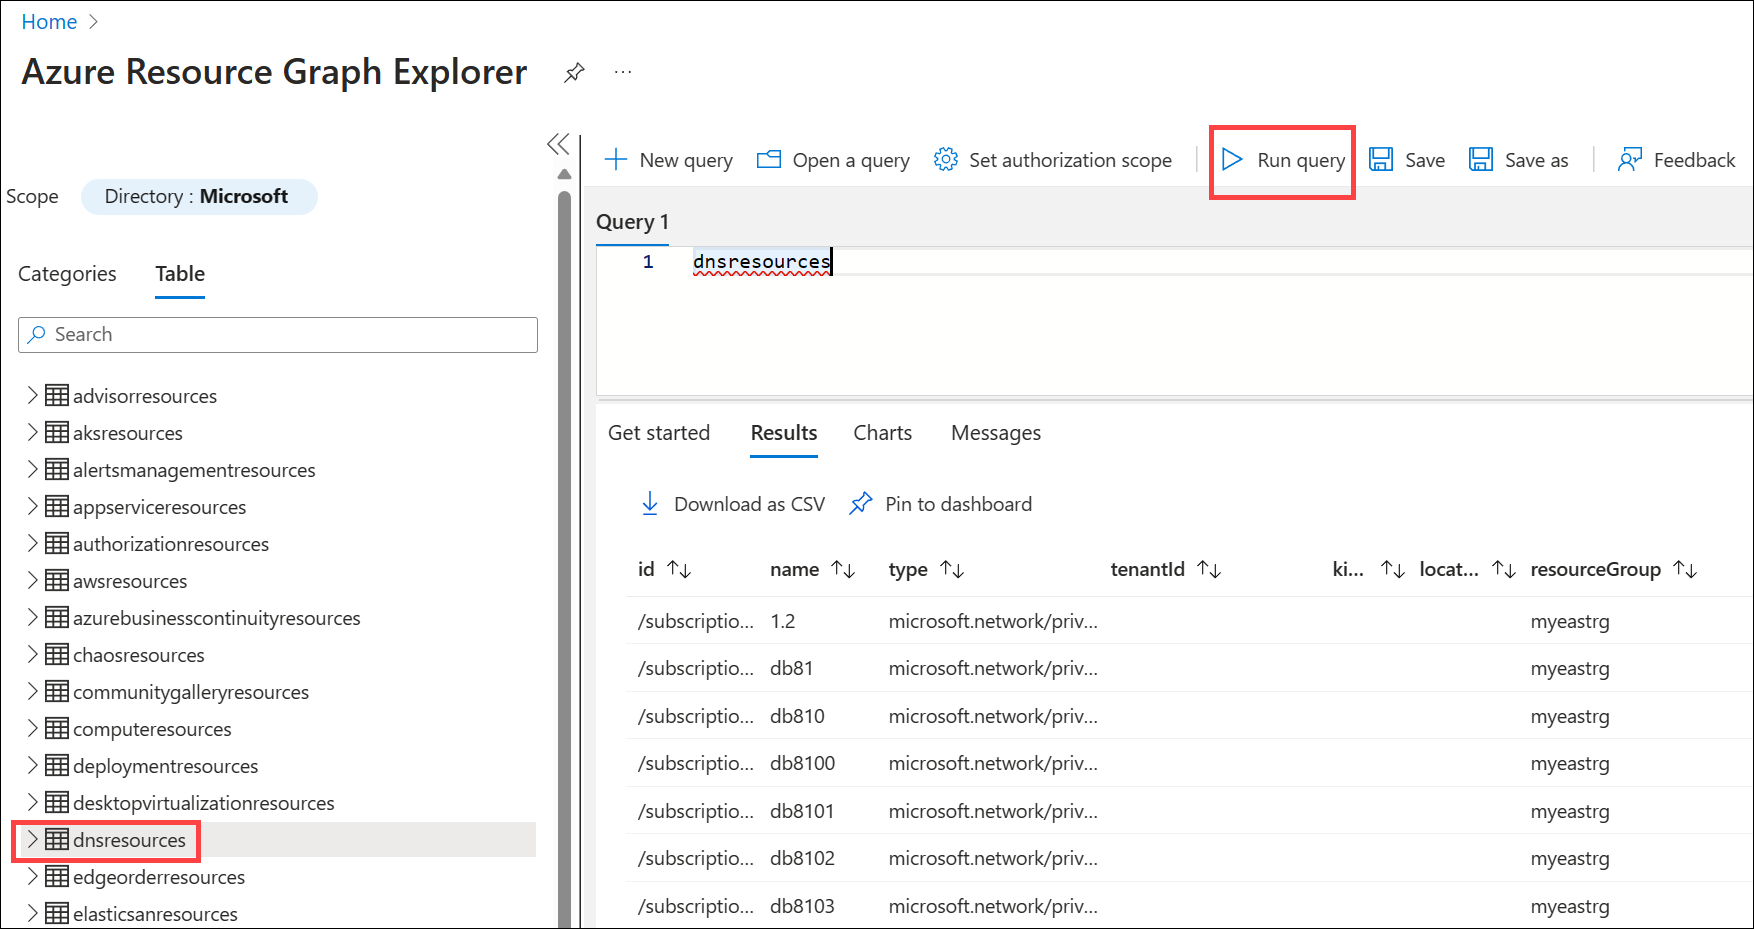Click Pin to dashboard
The width and height of the screenshot is (1754, 929).
[x=941, y=504]
